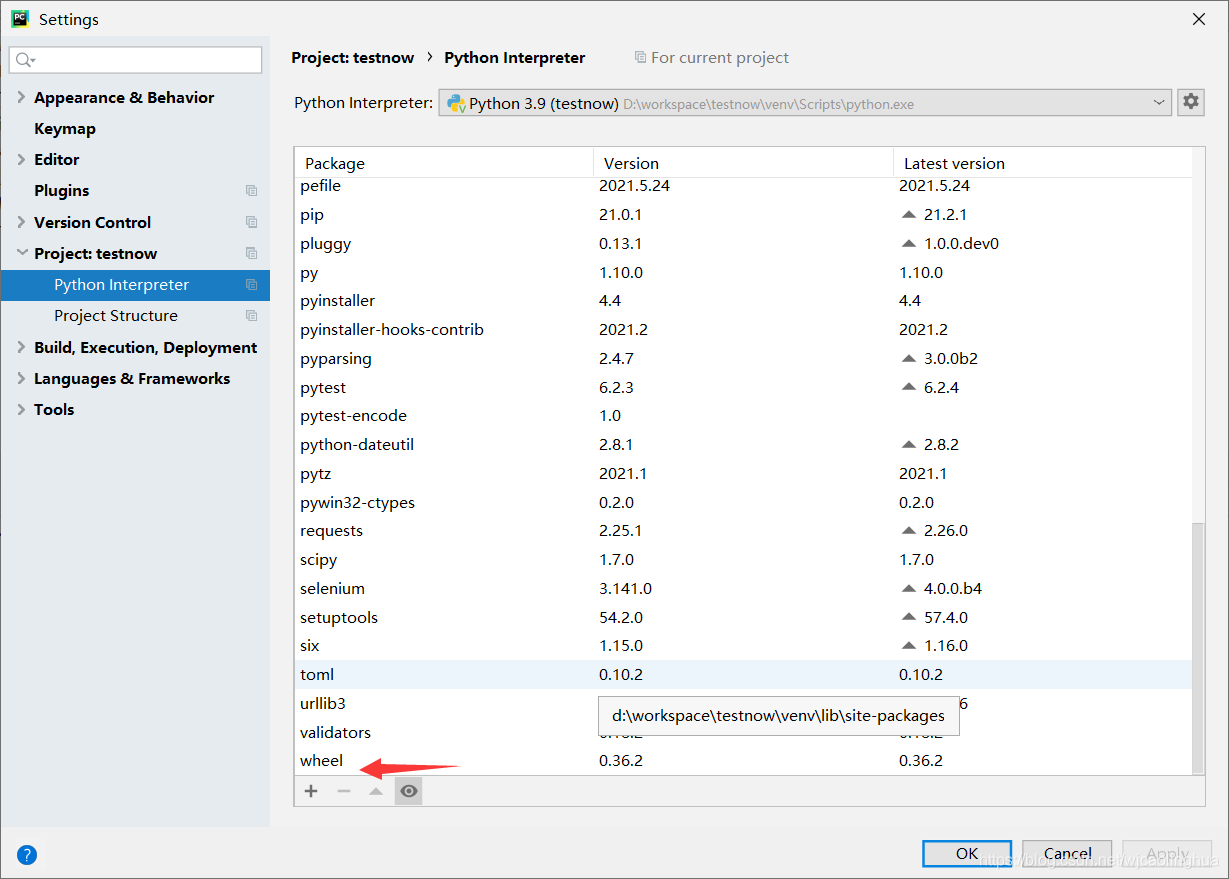This screenshot has height=879, width=1229.
Task: Click the project-level icon beside Project: testnow
Action: [x=251, y=253]
